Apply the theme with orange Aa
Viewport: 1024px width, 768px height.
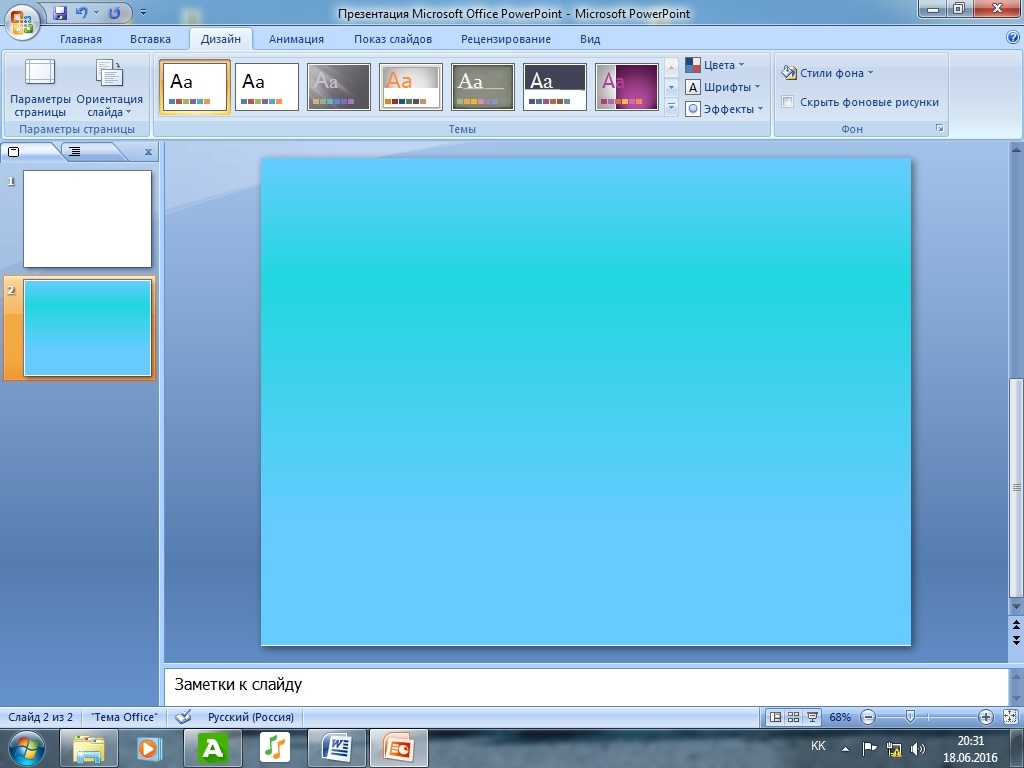point(410,87)
